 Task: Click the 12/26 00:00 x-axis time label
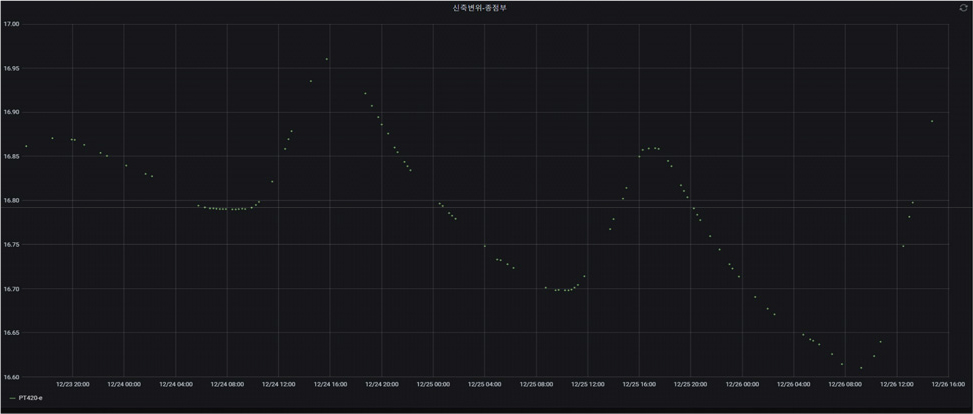tap(741, 383)
